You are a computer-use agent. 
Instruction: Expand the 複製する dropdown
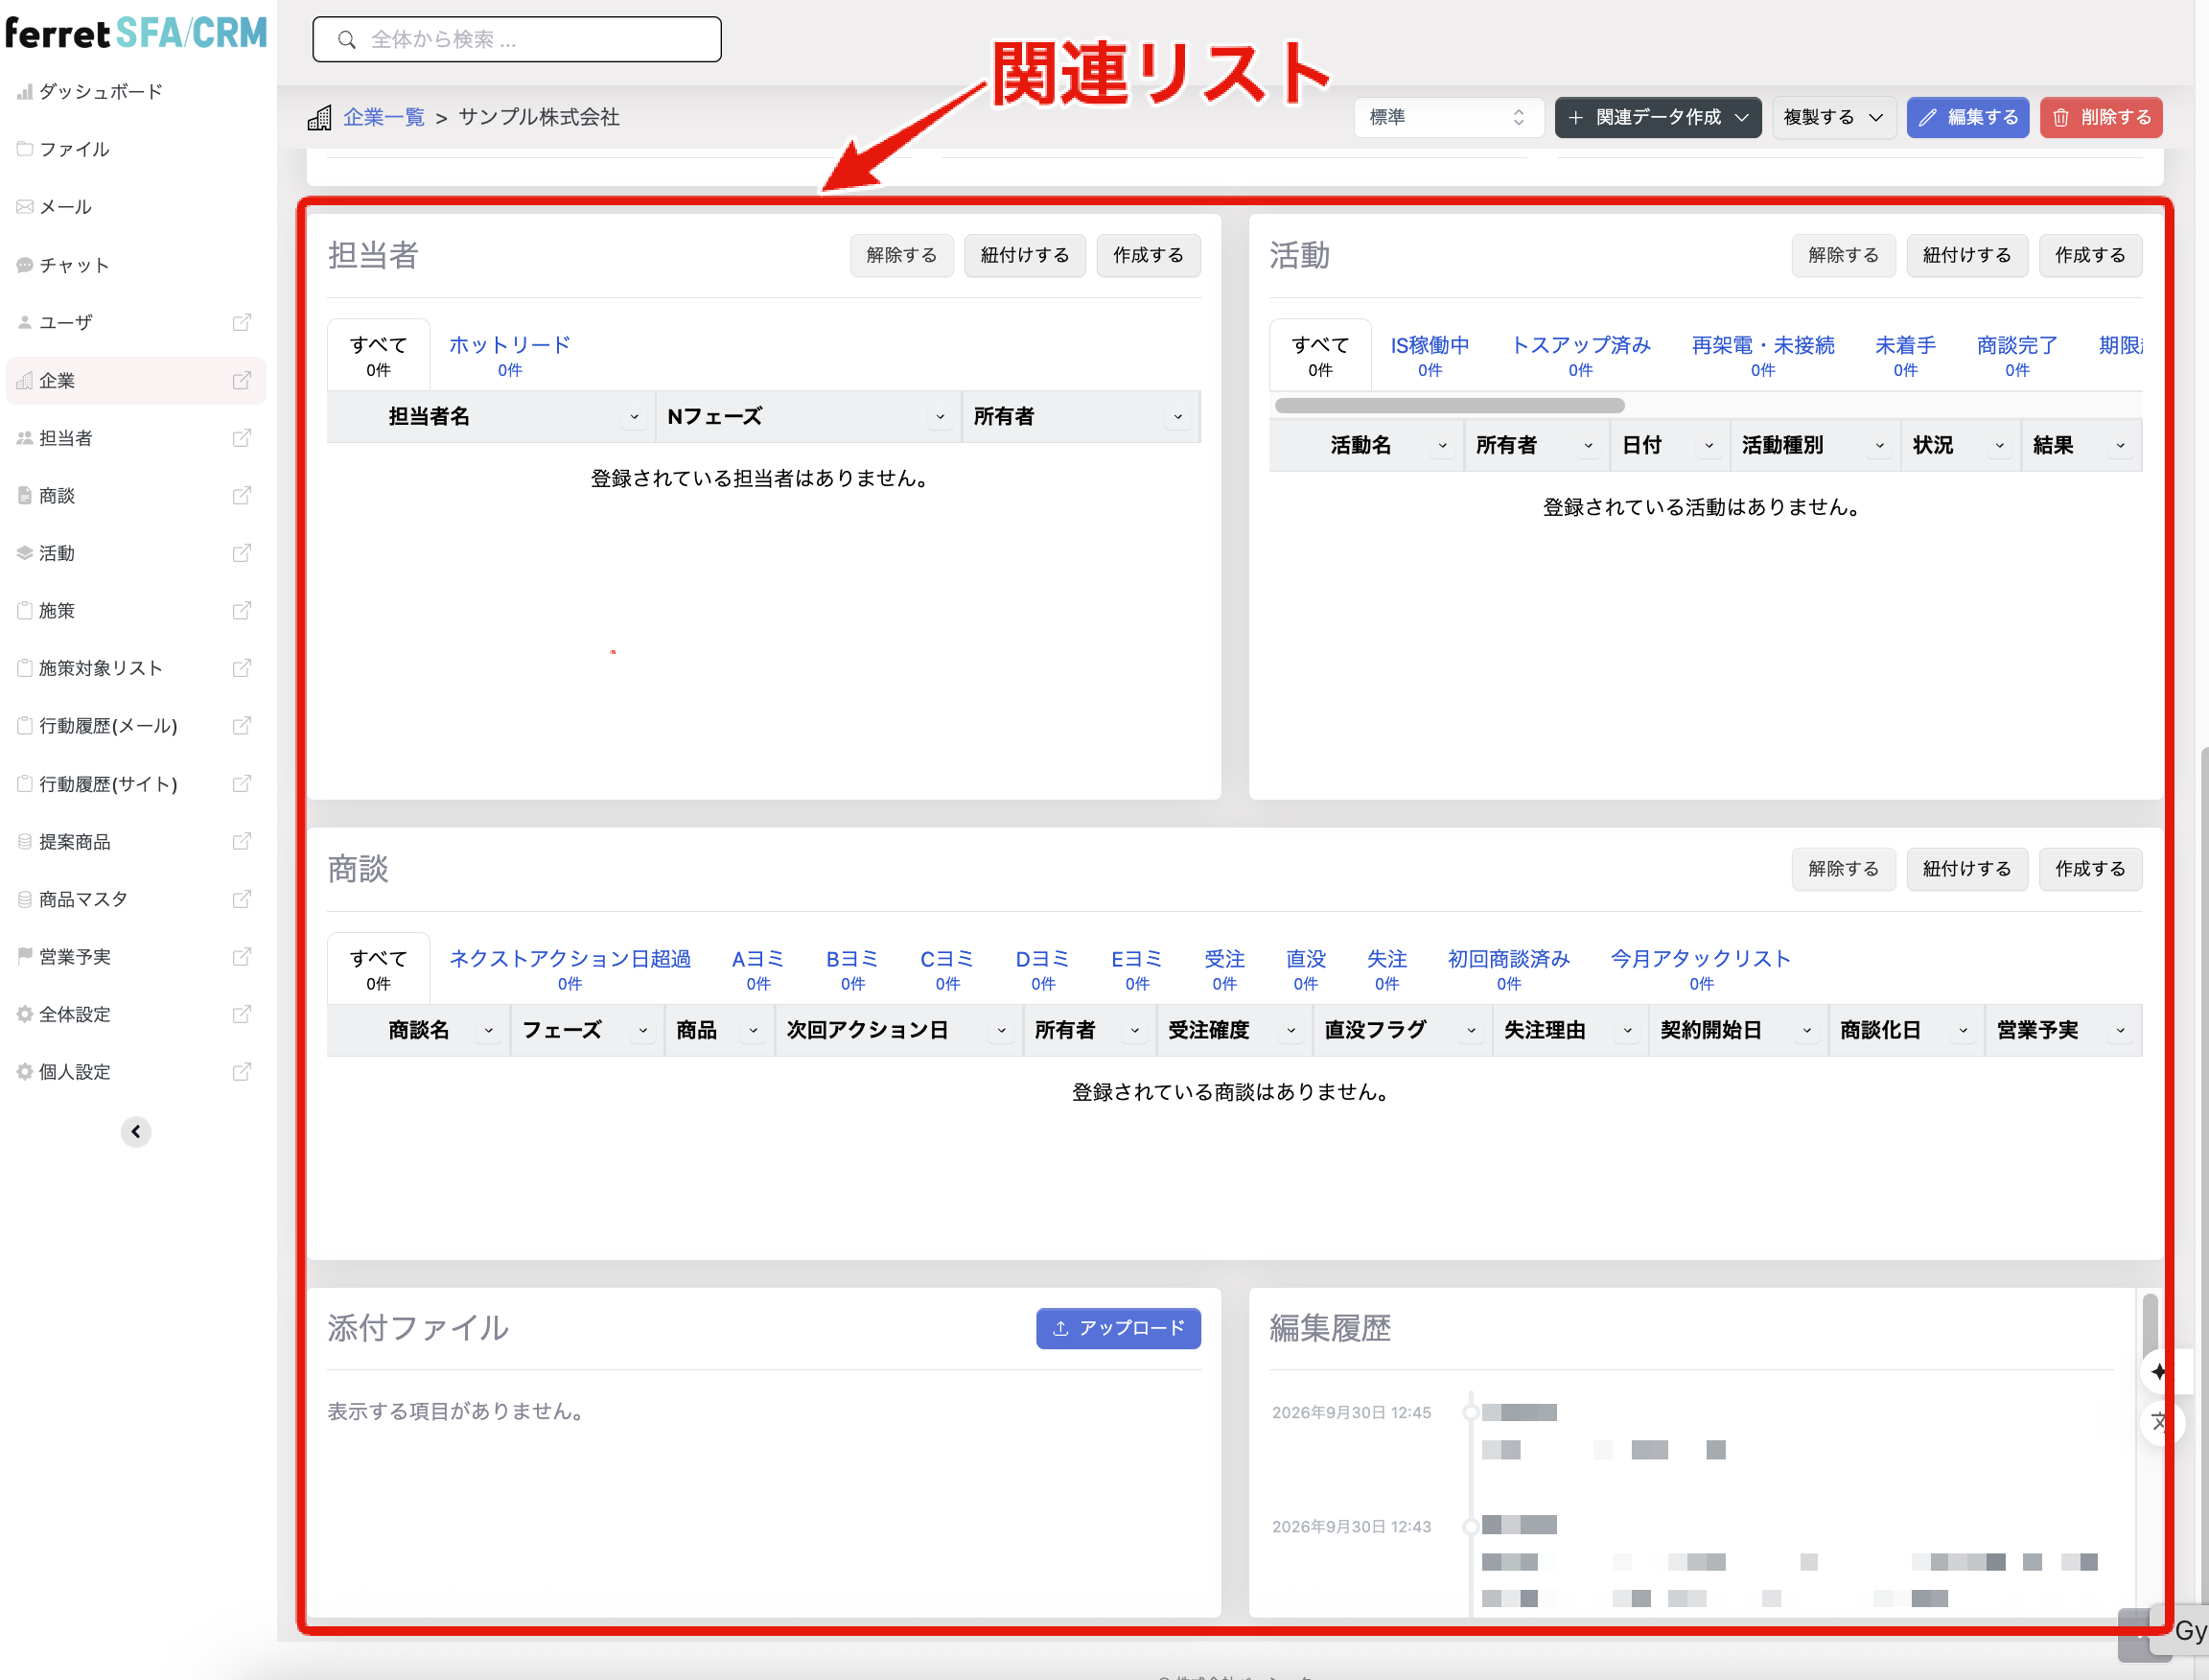pos(1833,117)
